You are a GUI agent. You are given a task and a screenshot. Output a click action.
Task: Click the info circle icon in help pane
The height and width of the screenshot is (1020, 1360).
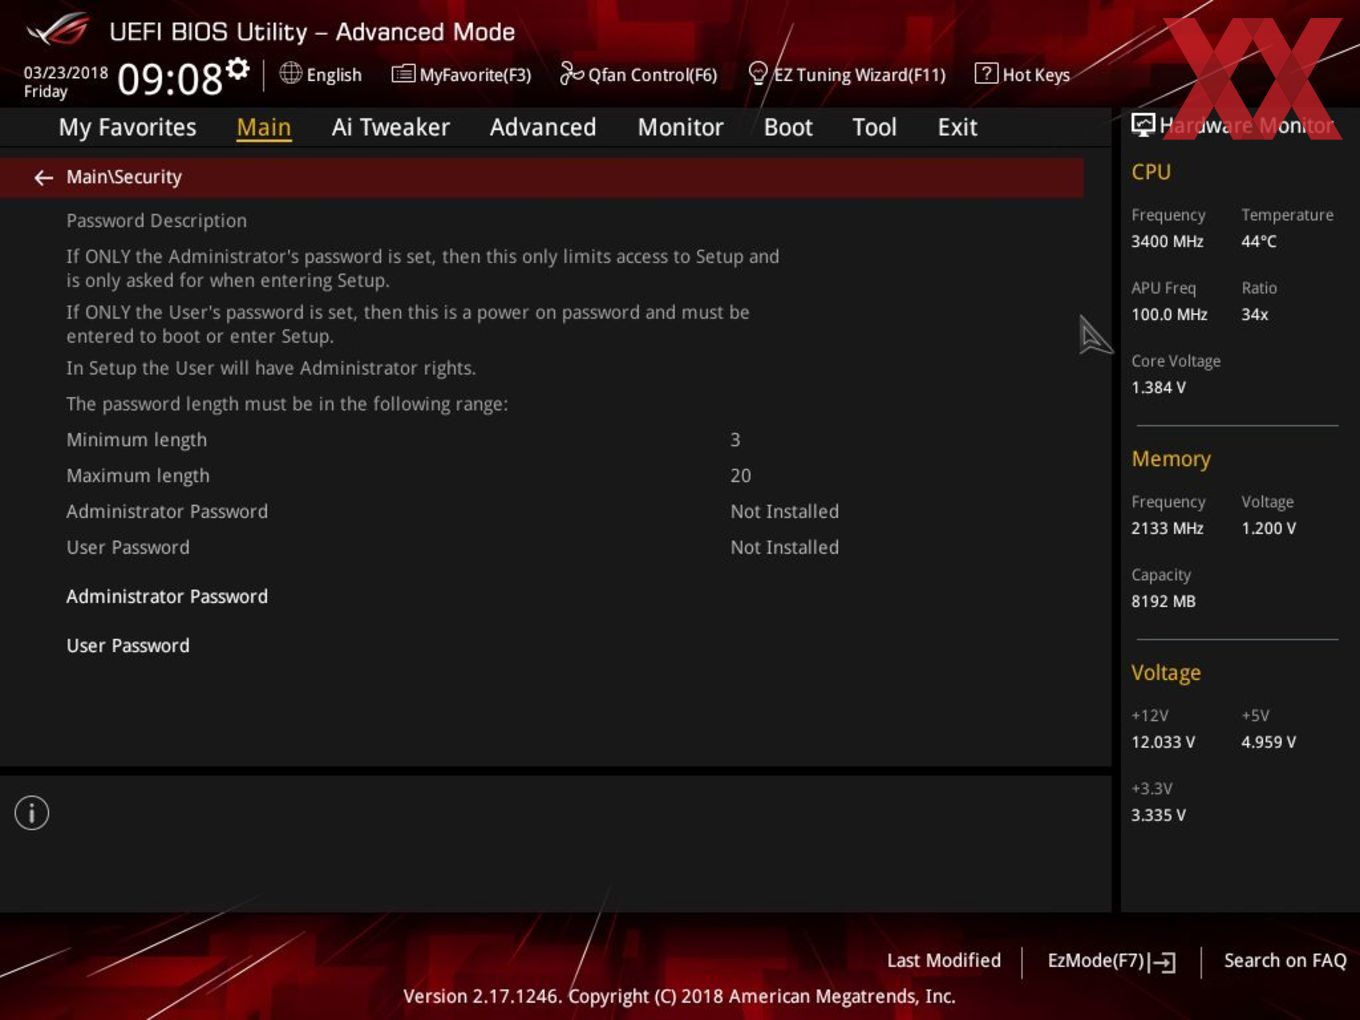tap(32, 813)
